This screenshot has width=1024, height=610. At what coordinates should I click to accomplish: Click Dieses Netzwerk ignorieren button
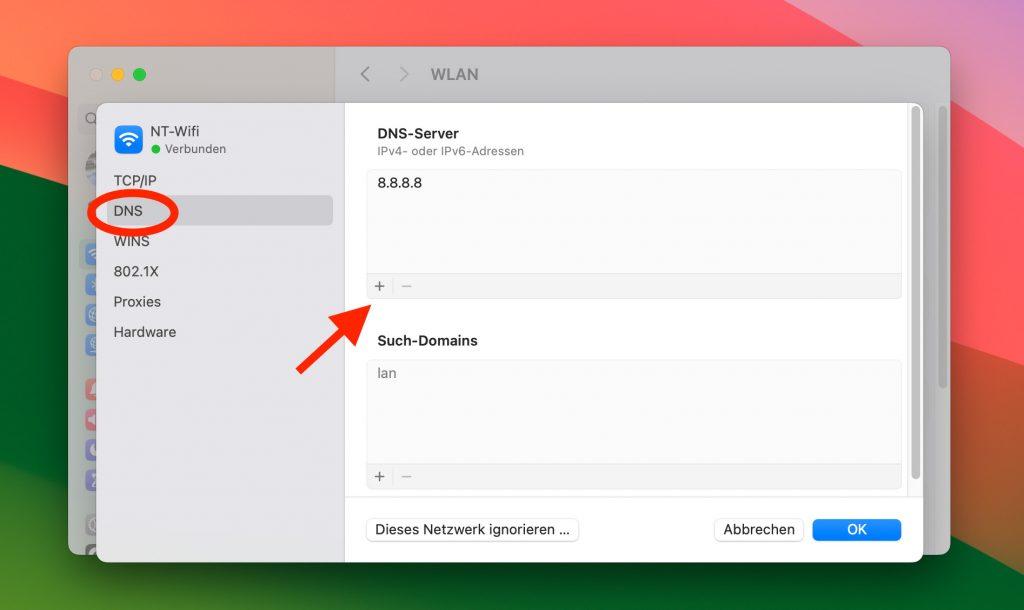click(472, 530)
